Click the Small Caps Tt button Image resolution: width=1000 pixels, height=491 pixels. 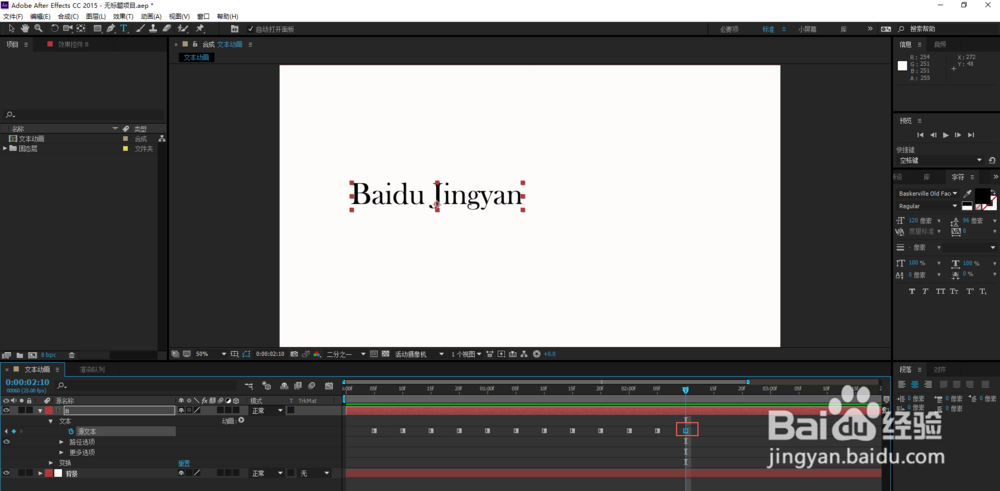(x=954, y=291)
